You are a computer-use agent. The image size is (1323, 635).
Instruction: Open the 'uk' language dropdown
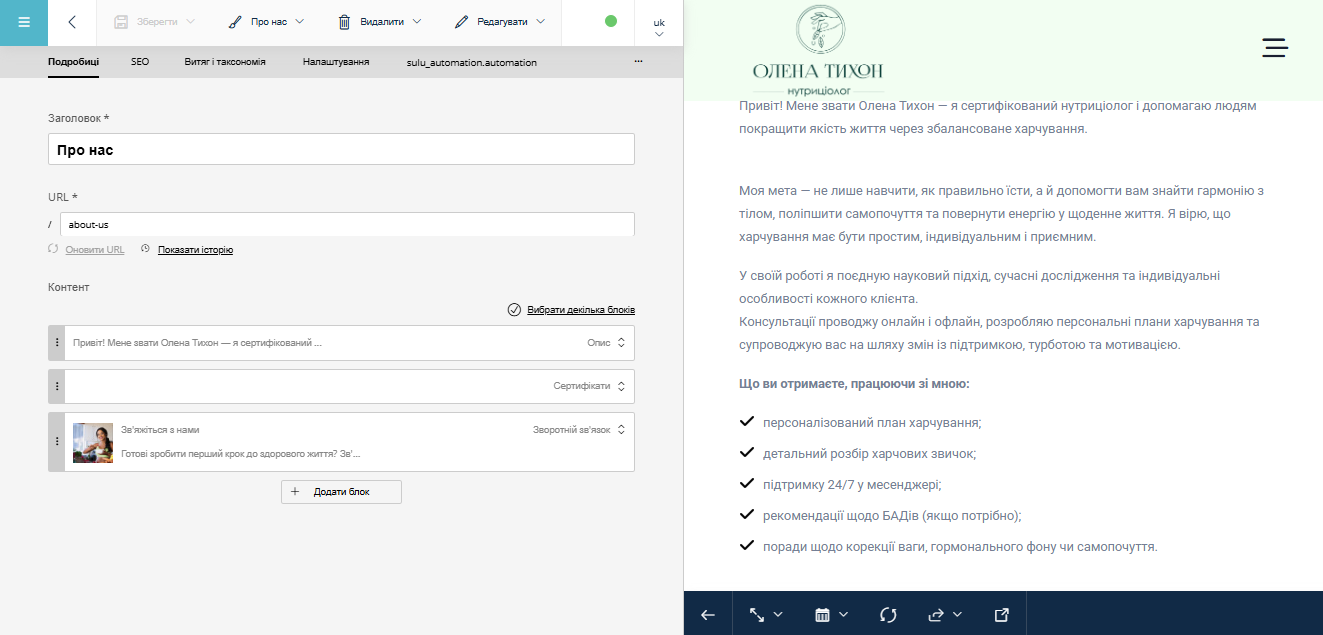(x=658, y=27)
